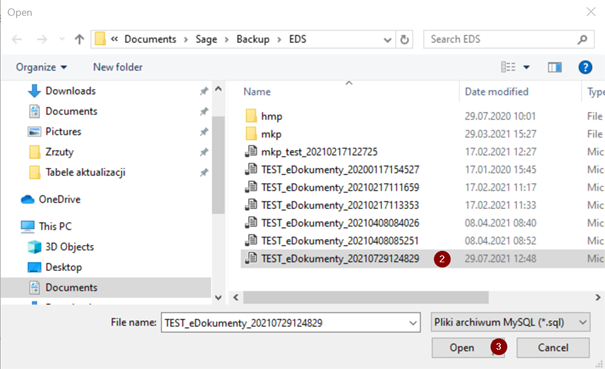Open the Help question mark
605x369 pixels.
(585, 67)
